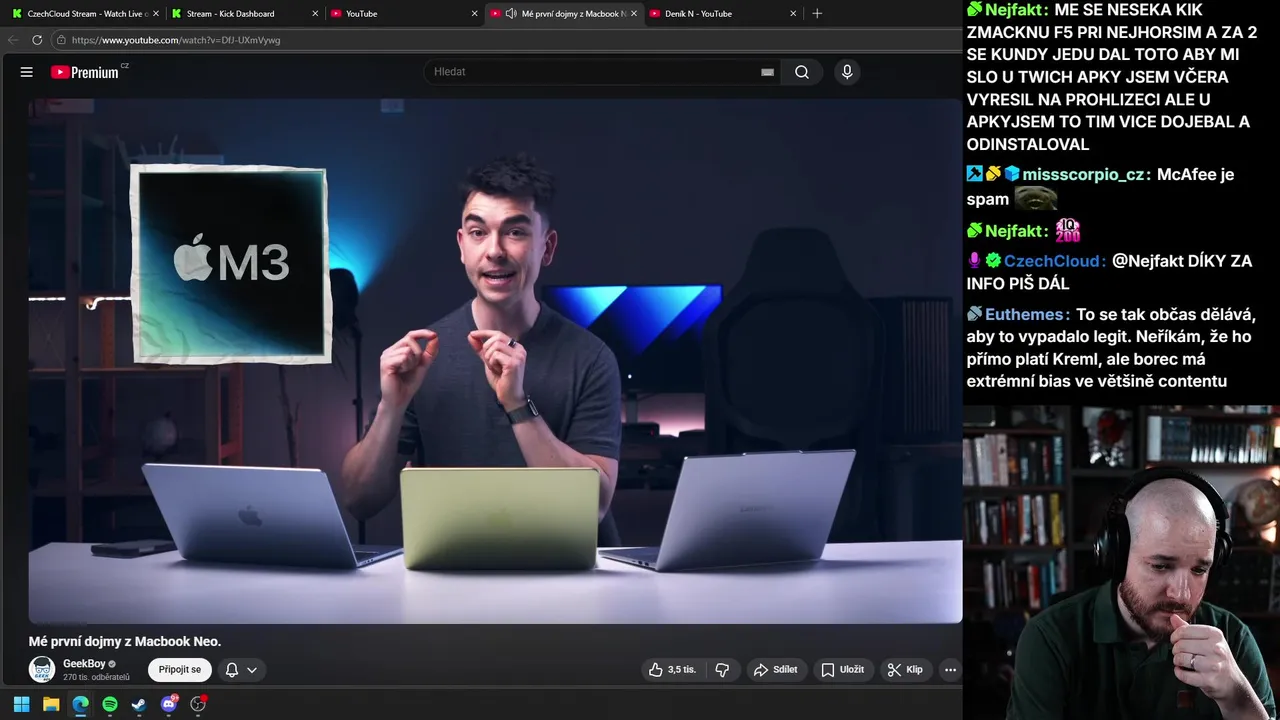
Task: Open Spotify from the taskbar
Action: (110, 704)
